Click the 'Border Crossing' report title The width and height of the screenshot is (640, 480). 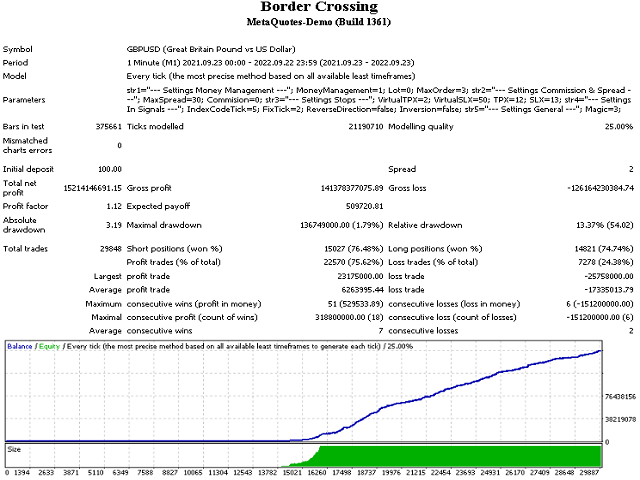319,7
